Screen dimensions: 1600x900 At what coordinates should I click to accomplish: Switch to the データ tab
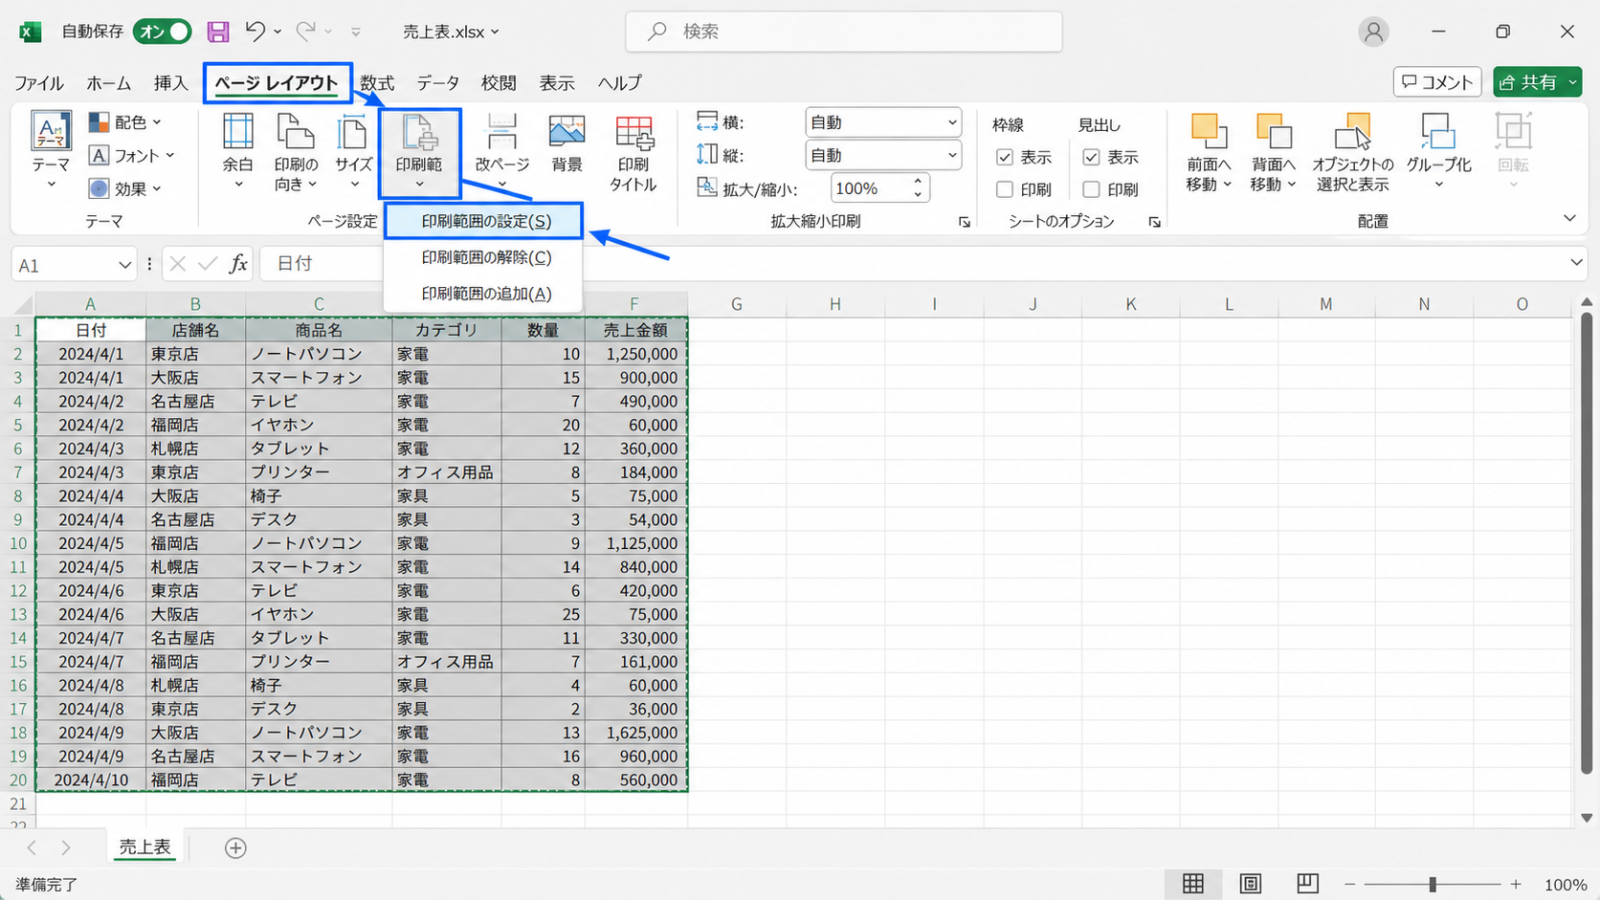(x=438, y=83)
